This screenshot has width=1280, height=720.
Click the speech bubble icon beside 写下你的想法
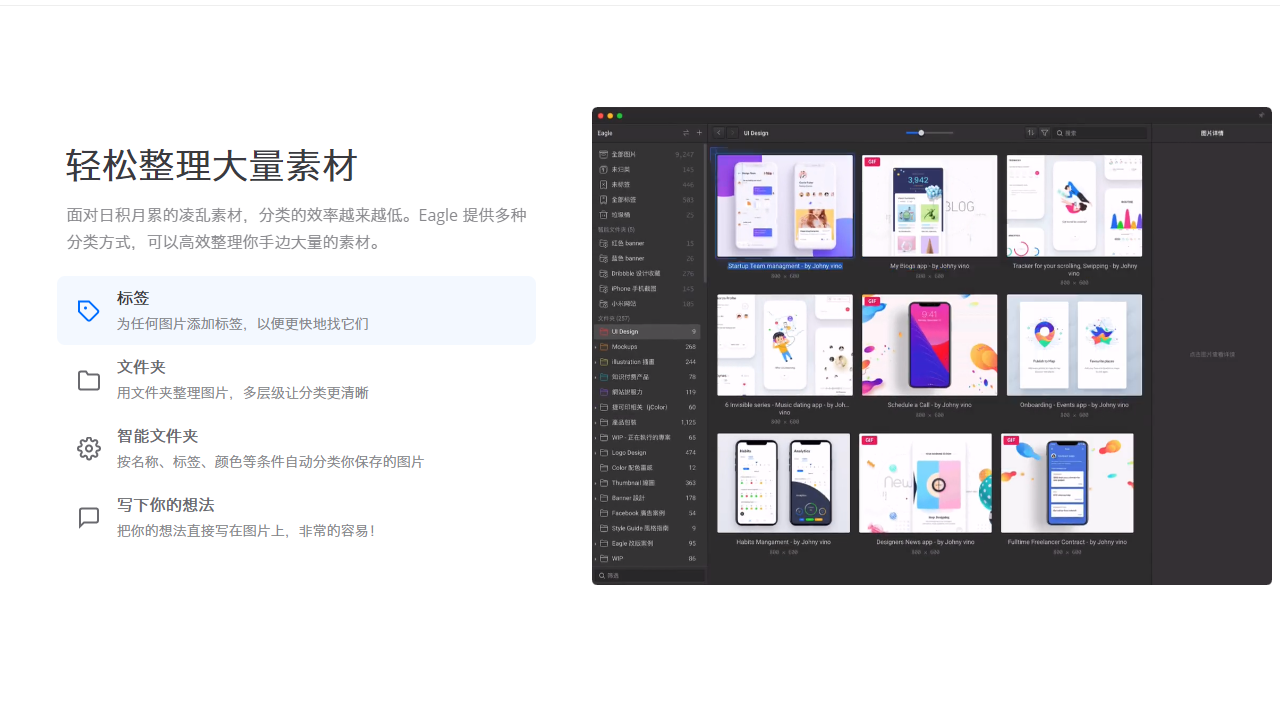[88, 517]
